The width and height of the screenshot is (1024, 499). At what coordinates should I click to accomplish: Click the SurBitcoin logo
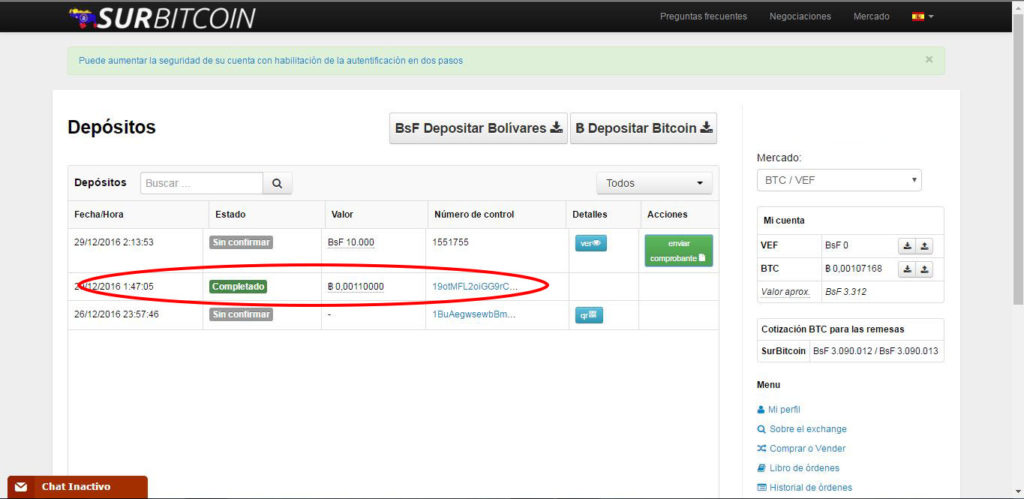pos(162,18)
